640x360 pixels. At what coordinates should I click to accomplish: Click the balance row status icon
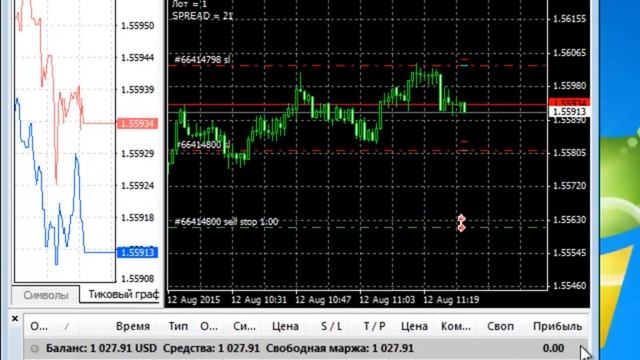pos(35,349)
